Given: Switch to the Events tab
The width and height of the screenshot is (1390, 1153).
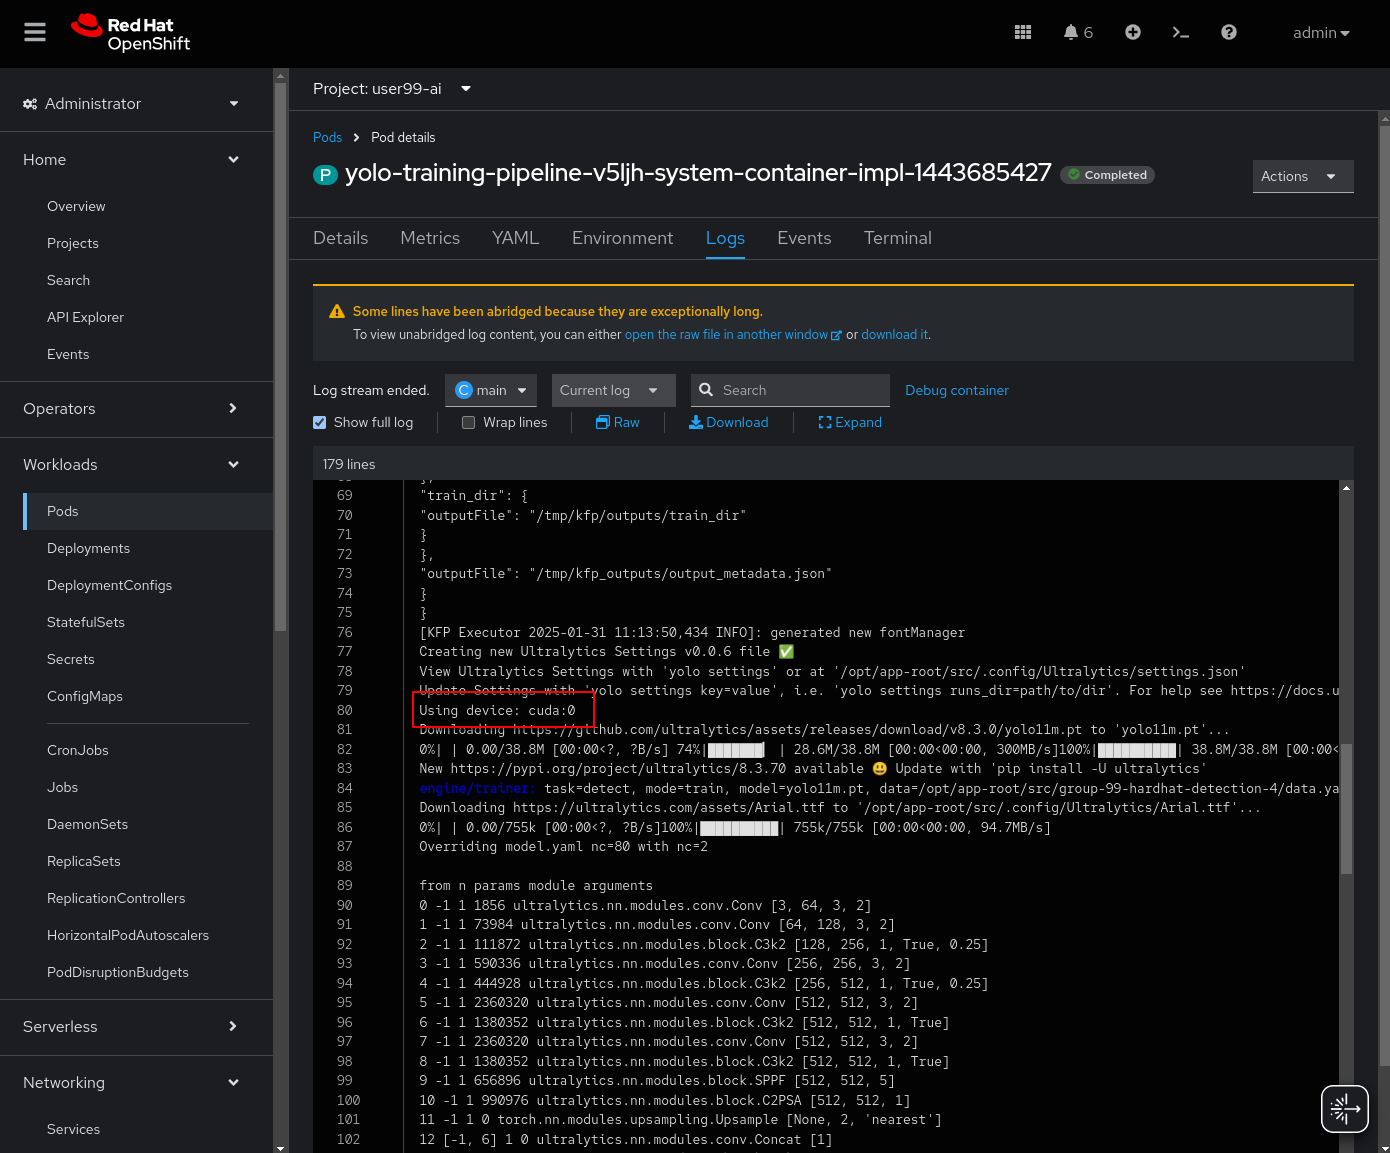Looking at the screenshot, I should pos(804,238).
